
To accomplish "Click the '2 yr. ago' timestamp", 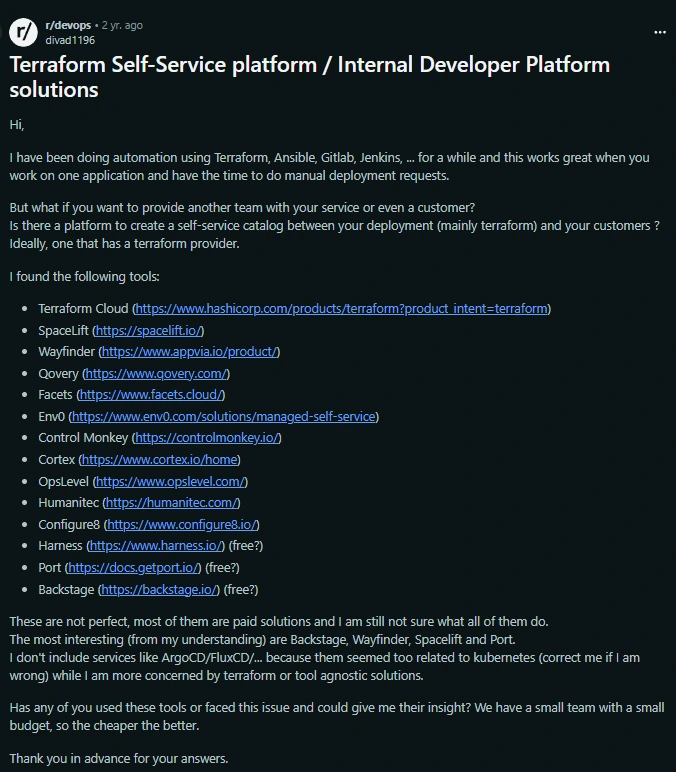I will click(122, 25).
